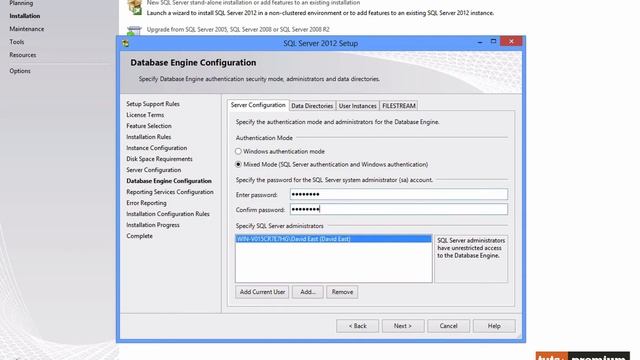
Task: Click the Installation Progress step
Action: [153, 225]
